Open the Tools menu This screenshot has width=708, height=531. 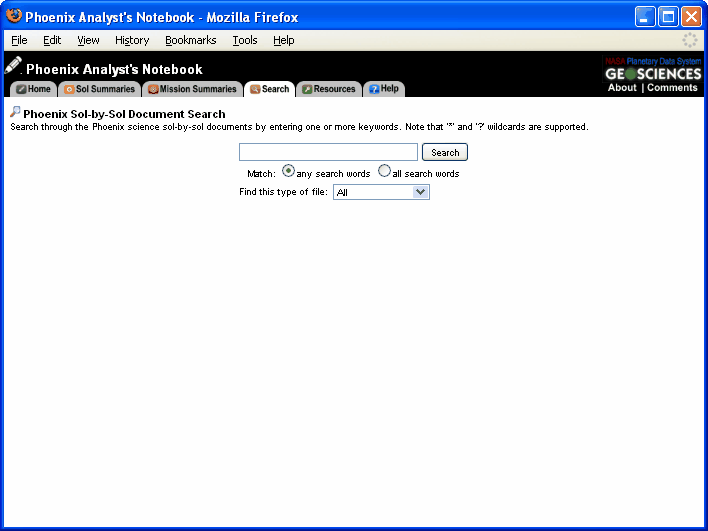[x=245, y=40]
